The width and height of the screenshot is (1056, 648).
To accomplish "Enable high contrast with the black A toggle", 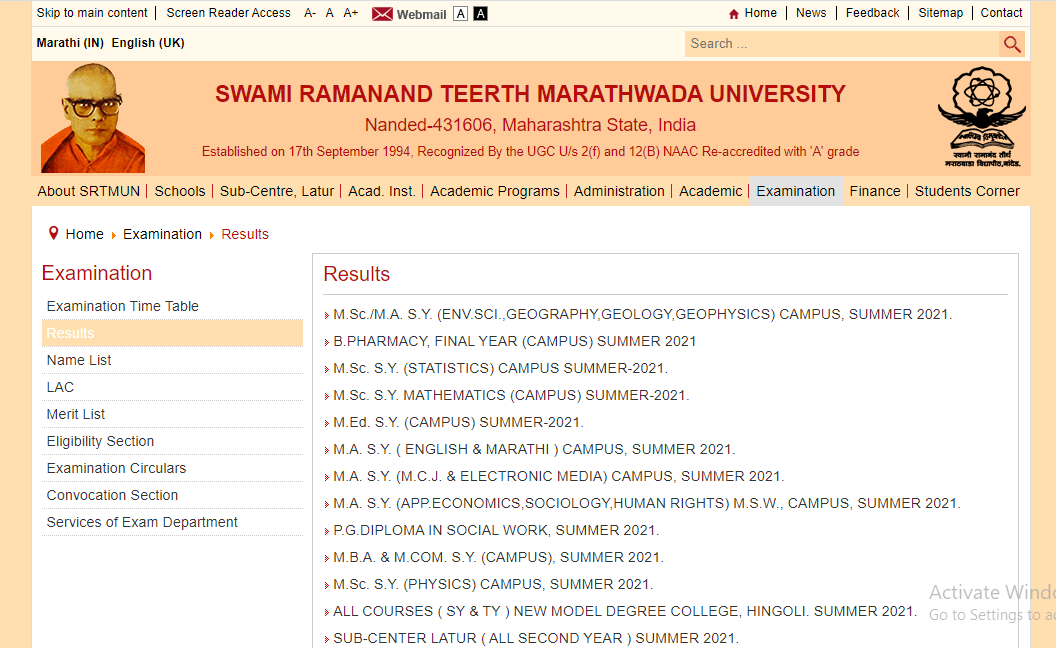I will [x=478, y=13].
